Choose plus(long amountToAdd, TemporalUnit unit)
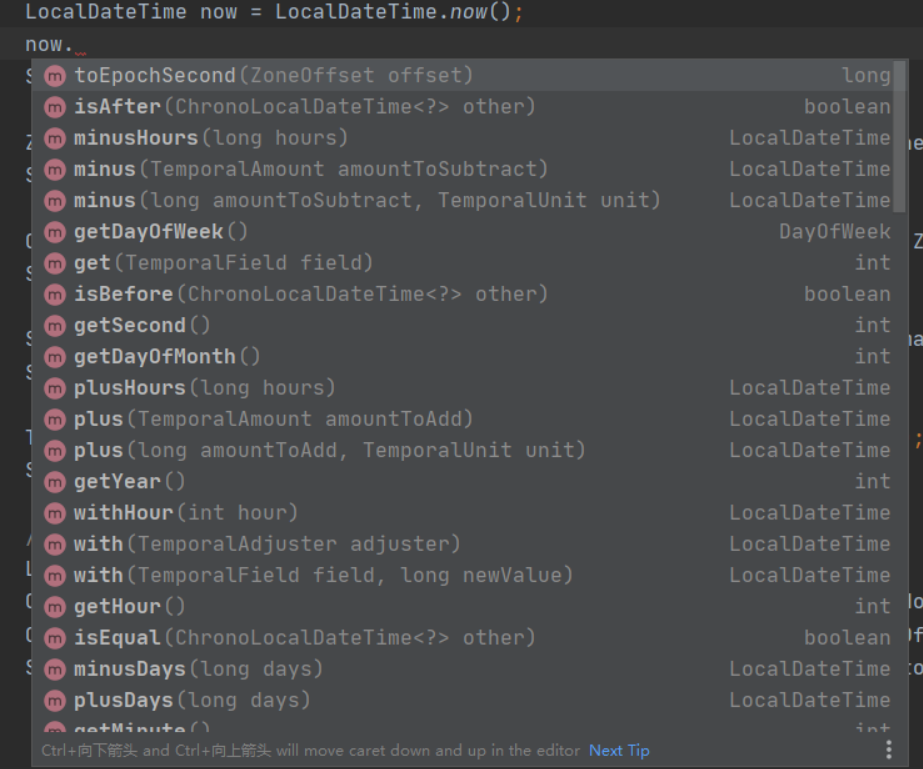The image size is (923, 769). tap(328, 450)
